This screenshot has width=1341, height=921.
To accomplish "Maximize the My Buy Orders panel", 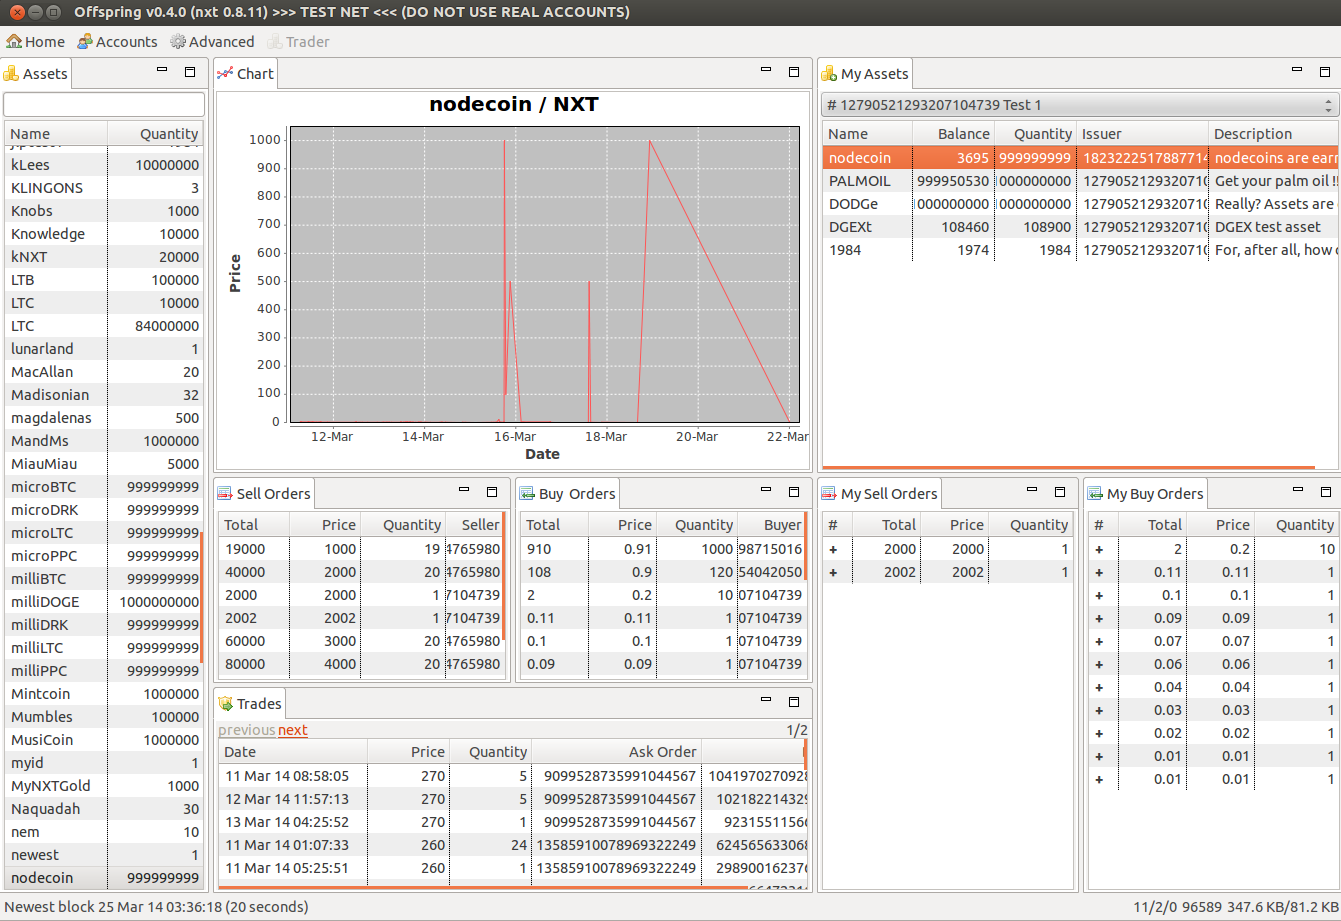I will click(x=1325, y=492).
